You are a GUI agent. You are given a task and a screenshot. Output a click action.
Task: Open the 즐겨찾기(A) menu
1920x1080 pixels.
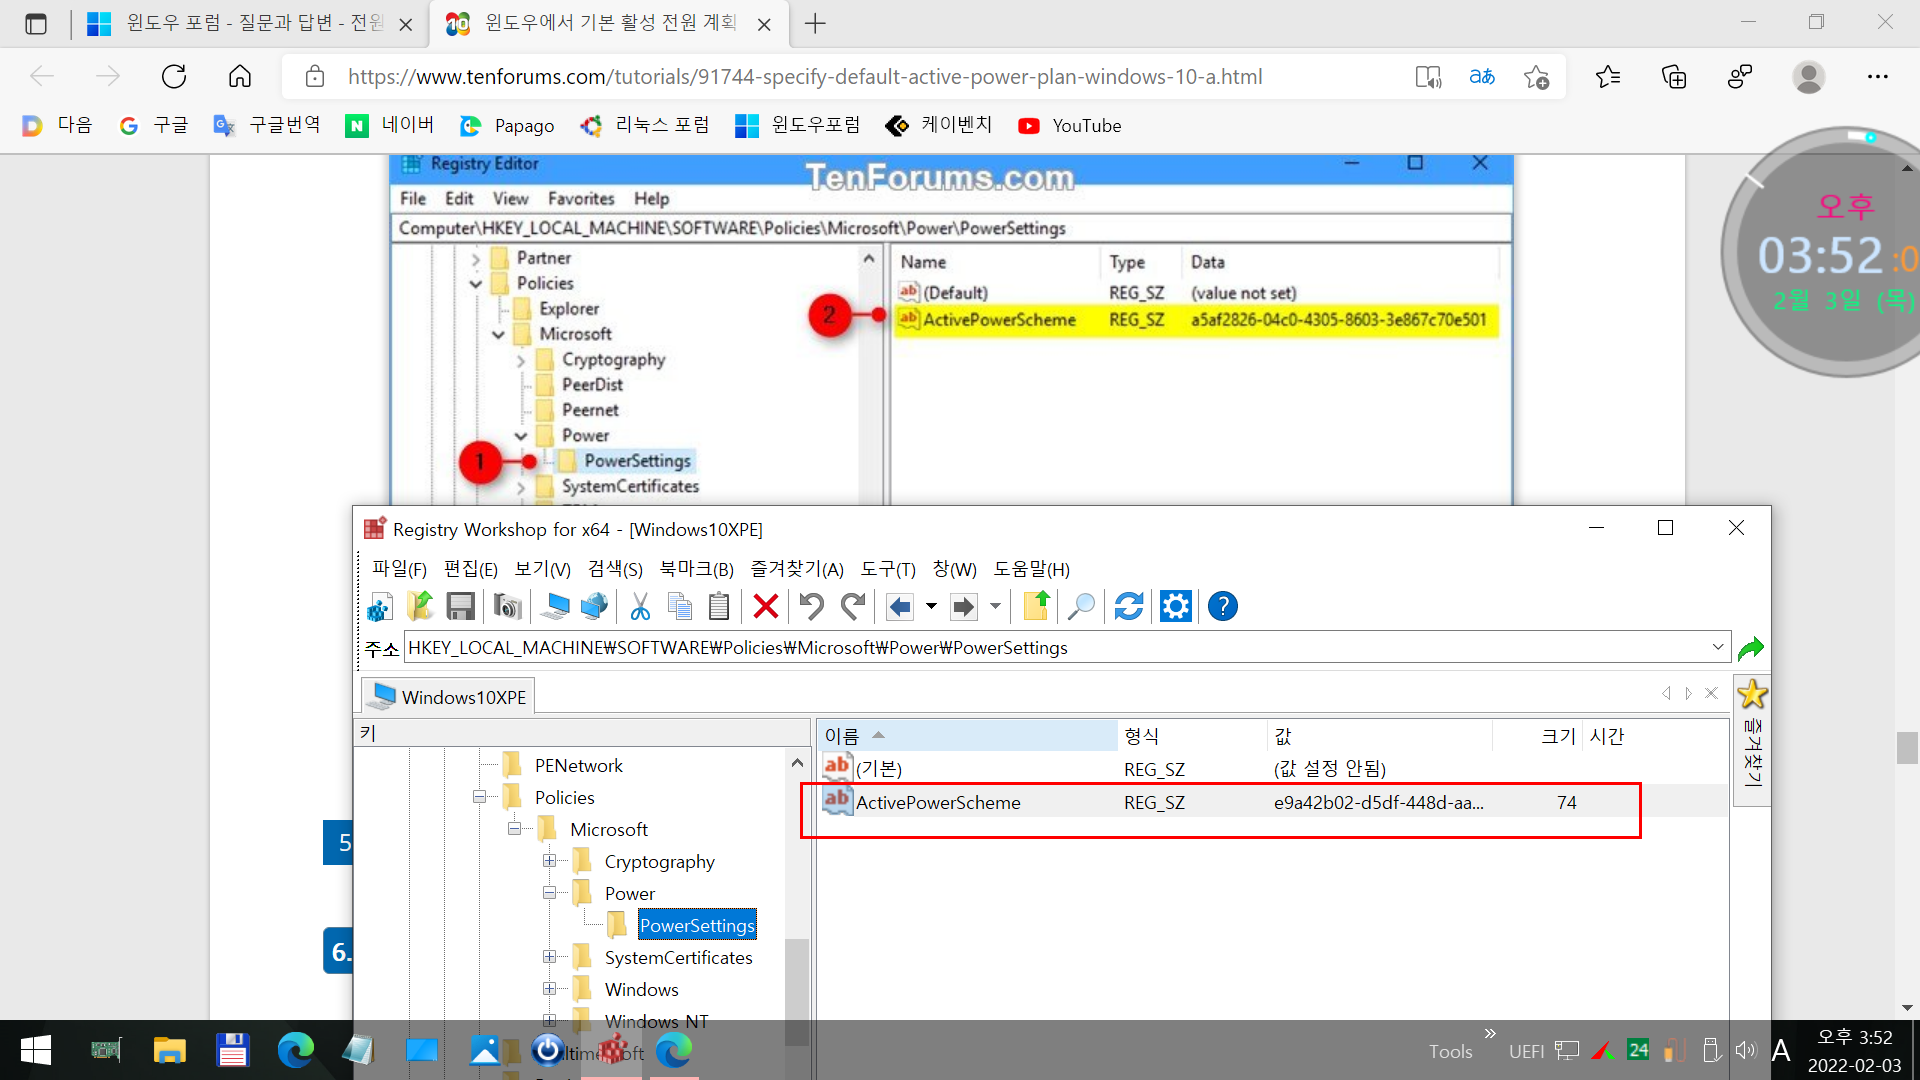[x=797, y=569]
